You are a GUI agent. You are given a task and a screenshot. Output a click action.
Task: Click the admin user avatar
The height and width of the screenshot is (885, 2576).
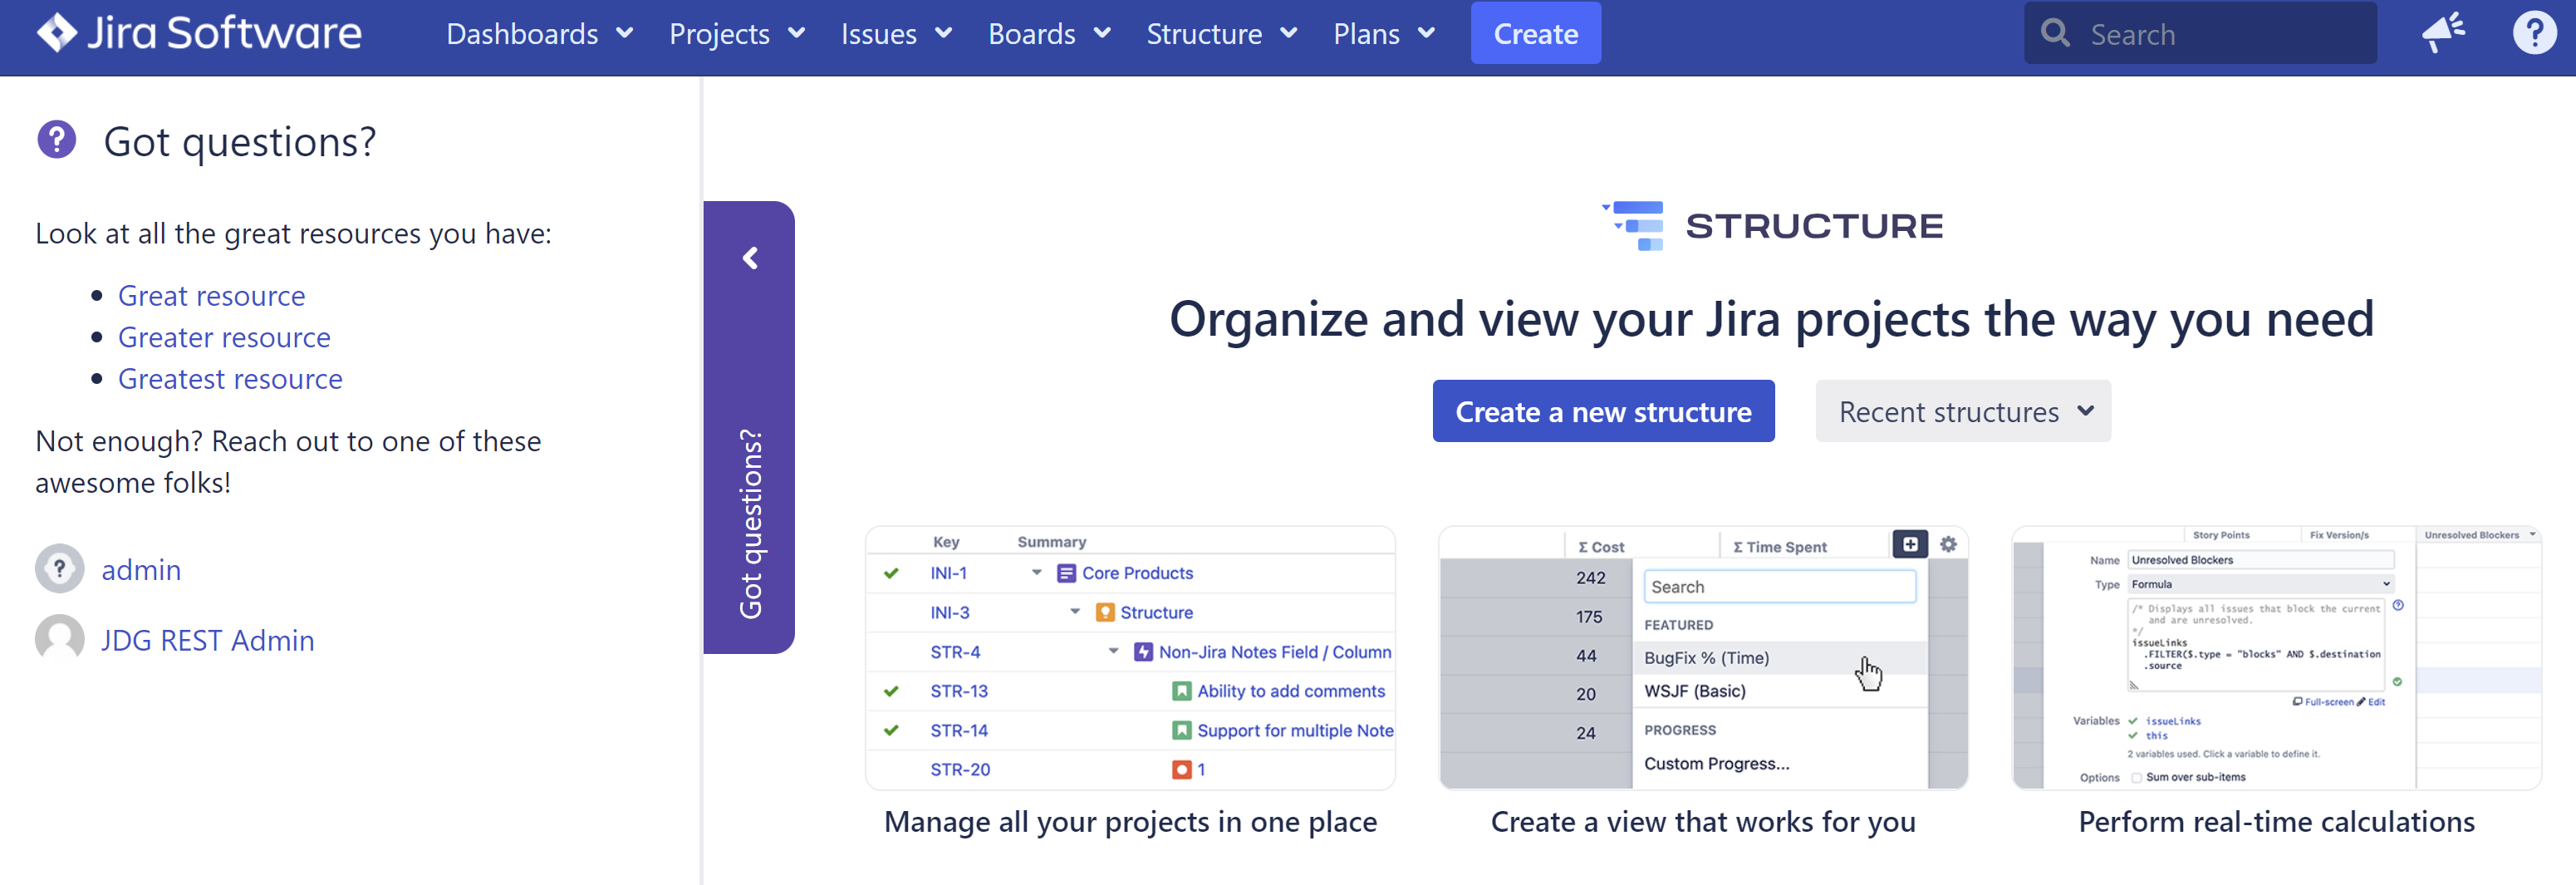(60, 569)
